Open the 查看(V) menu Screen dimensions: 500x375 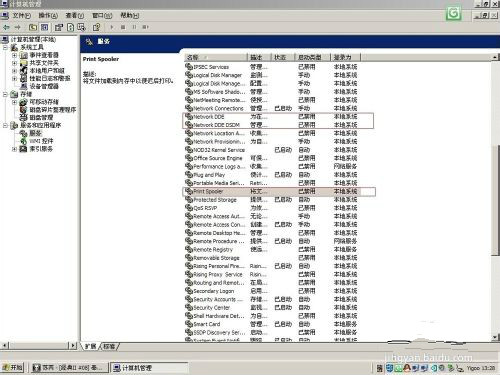click(x=75, y=15)
